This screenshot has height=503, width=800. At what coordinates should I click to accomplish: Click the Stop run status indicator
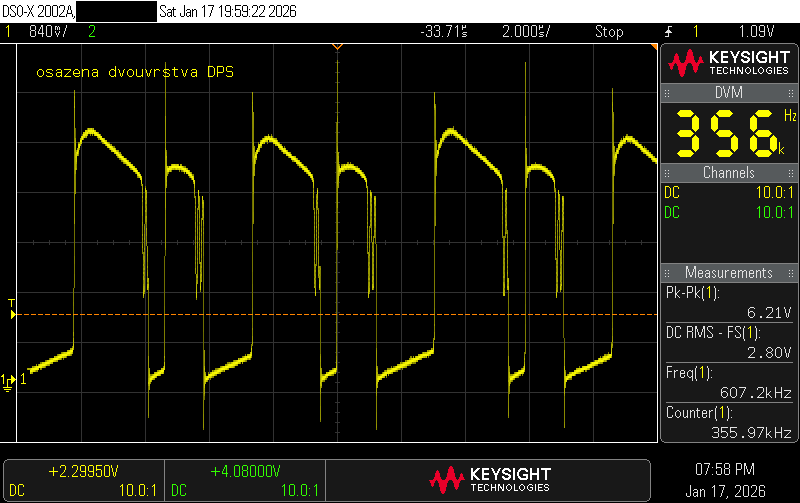click(x=609, y=32)
